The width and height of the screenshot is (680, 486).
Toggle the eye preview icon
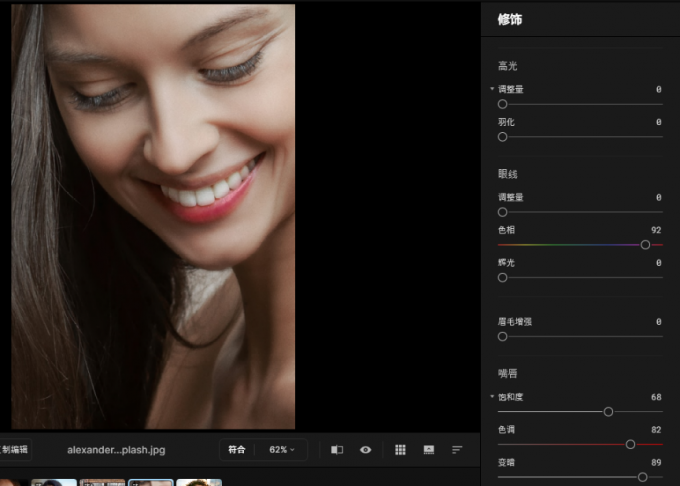click(x=366, y=450)
